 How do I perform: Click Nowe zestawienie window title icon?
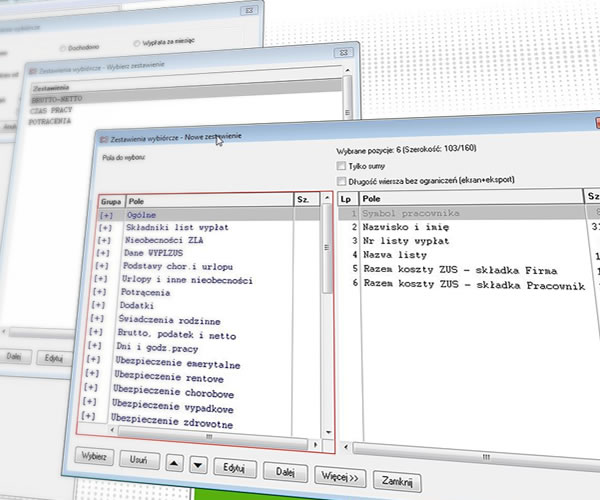(x=104, y=140)
